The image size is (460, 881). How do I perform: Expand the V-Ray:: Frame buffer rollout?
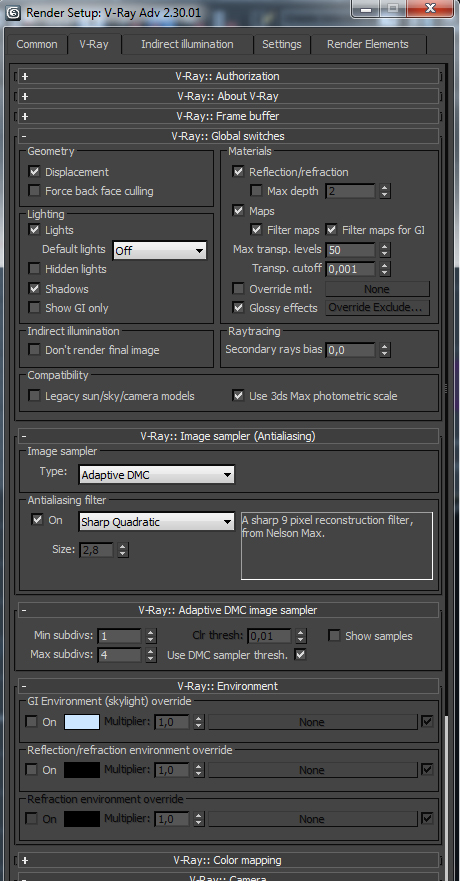pos(228,116)
